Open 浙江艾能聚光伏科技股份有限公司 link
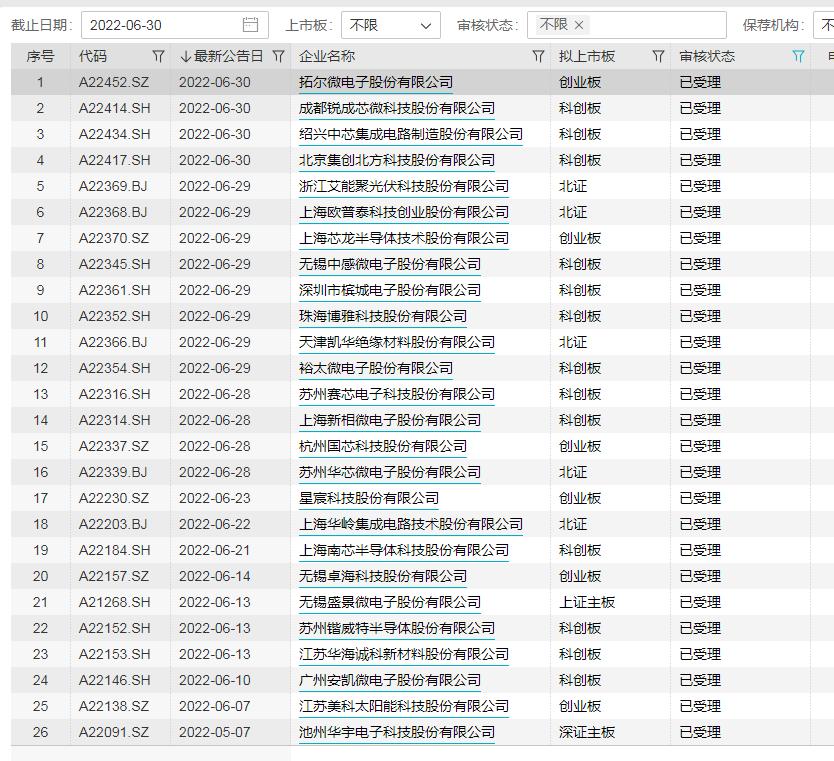 point(404,187)
